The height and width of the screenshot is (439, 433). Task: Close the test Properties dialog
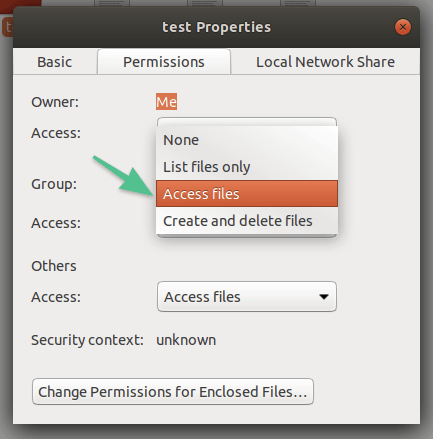[403, 27]
